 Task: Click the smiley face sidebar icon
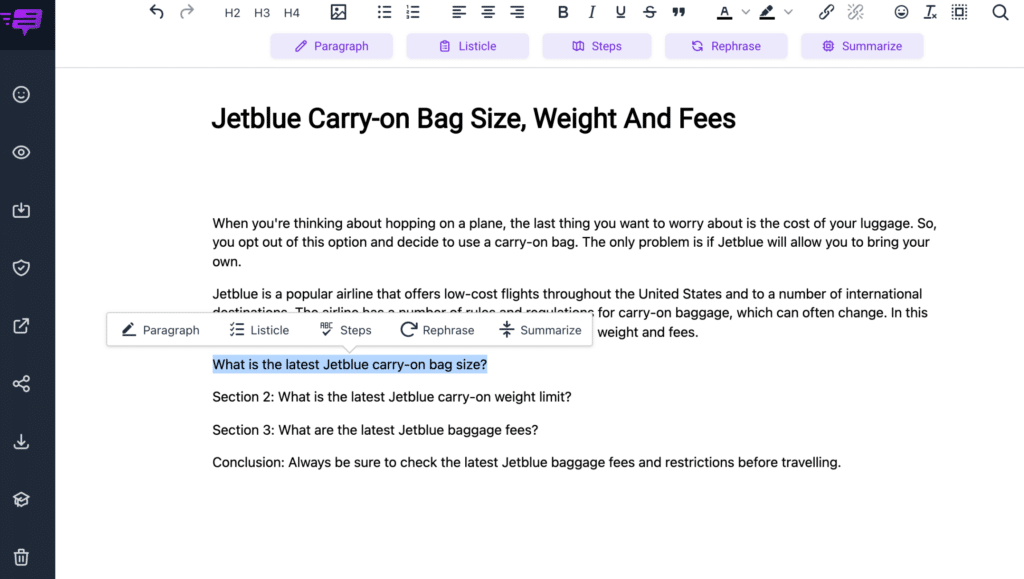pos(21,95)
